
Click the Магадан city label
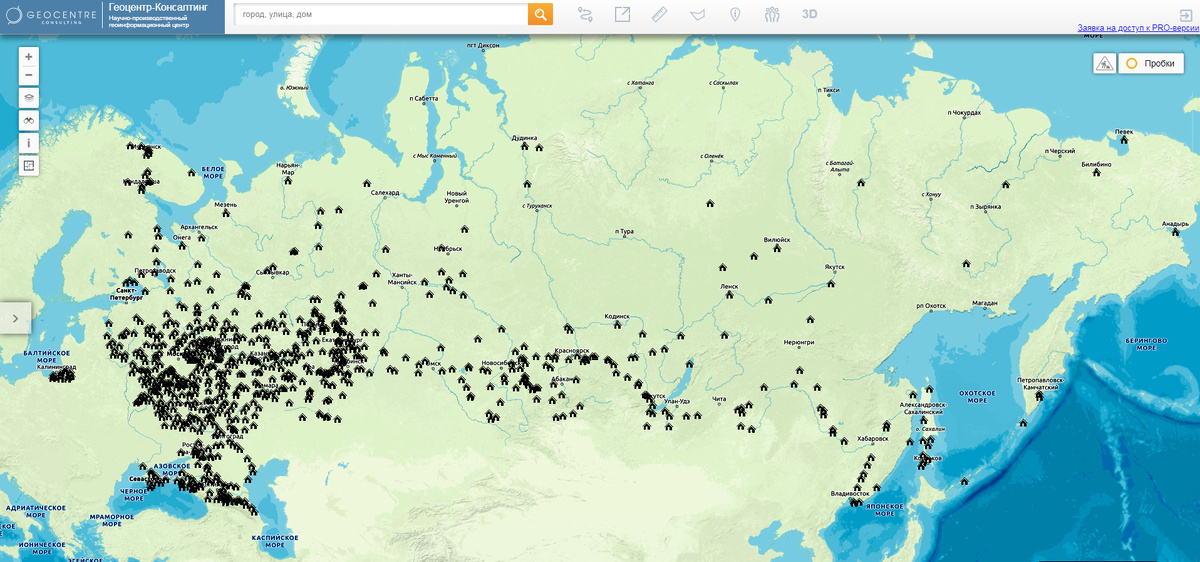pyautogui.click(x=985, y=302)
